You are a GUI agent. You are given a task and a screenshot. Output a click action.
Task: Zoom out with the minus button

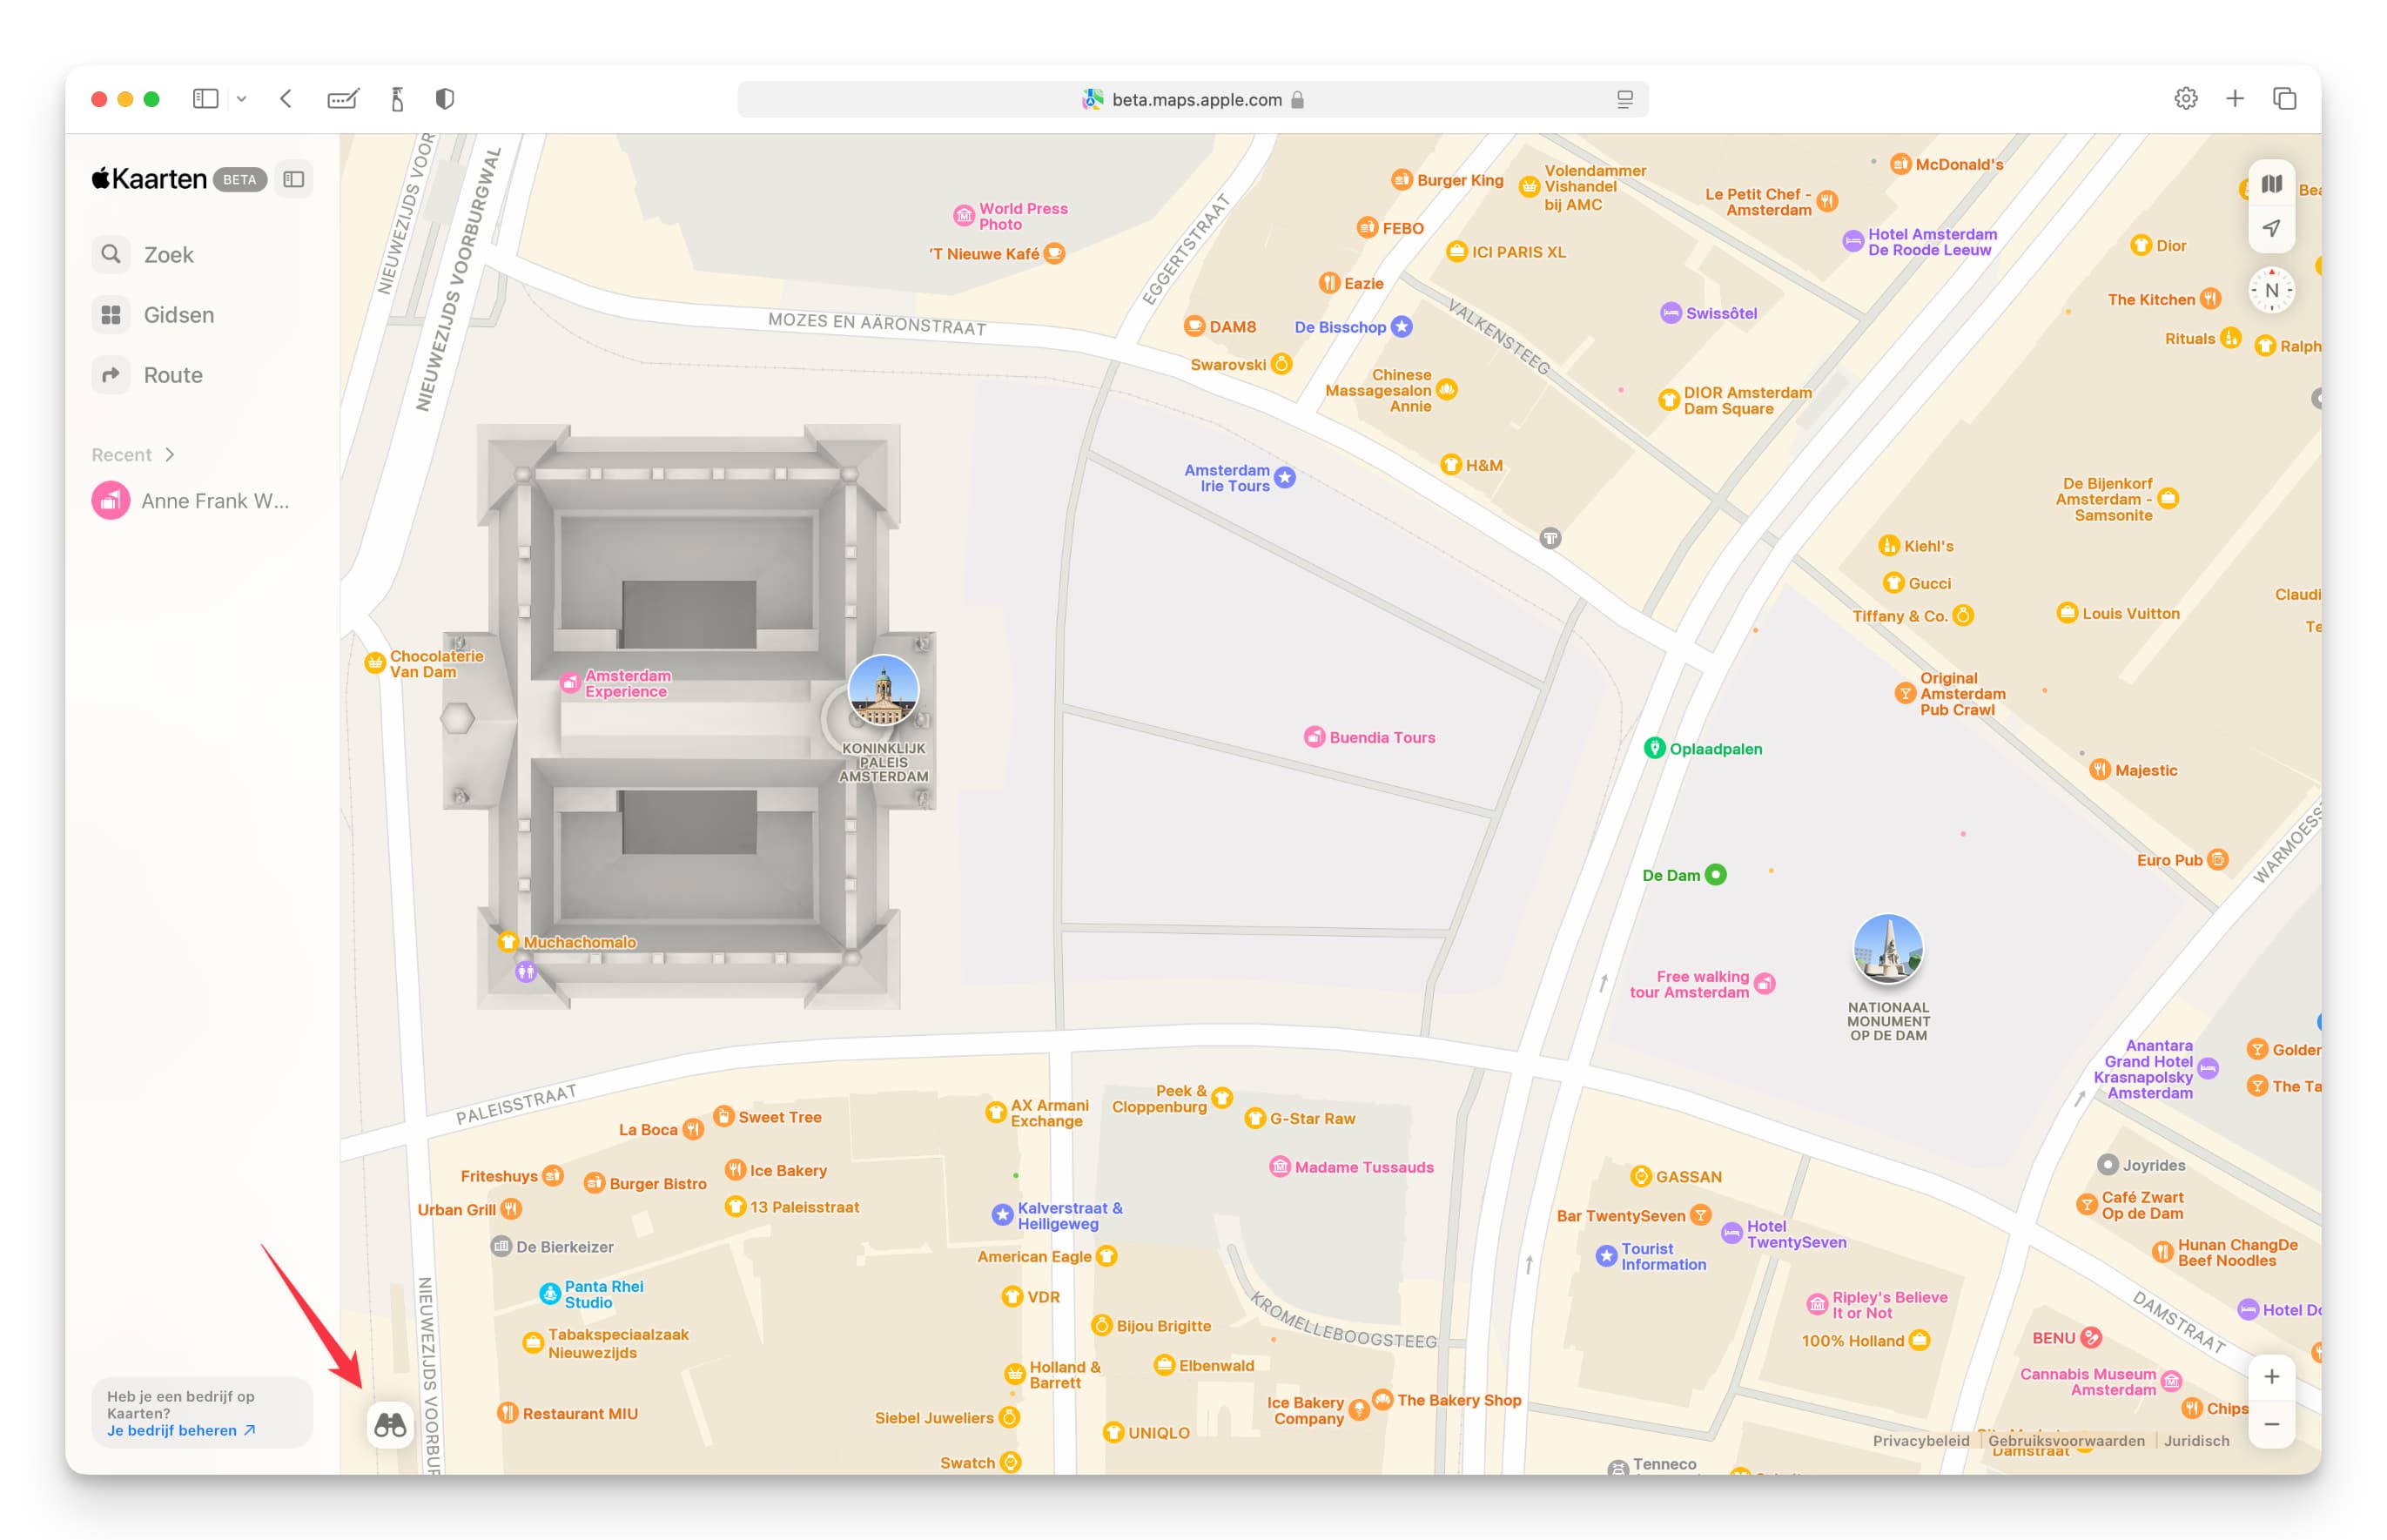pos(2271,1424)
